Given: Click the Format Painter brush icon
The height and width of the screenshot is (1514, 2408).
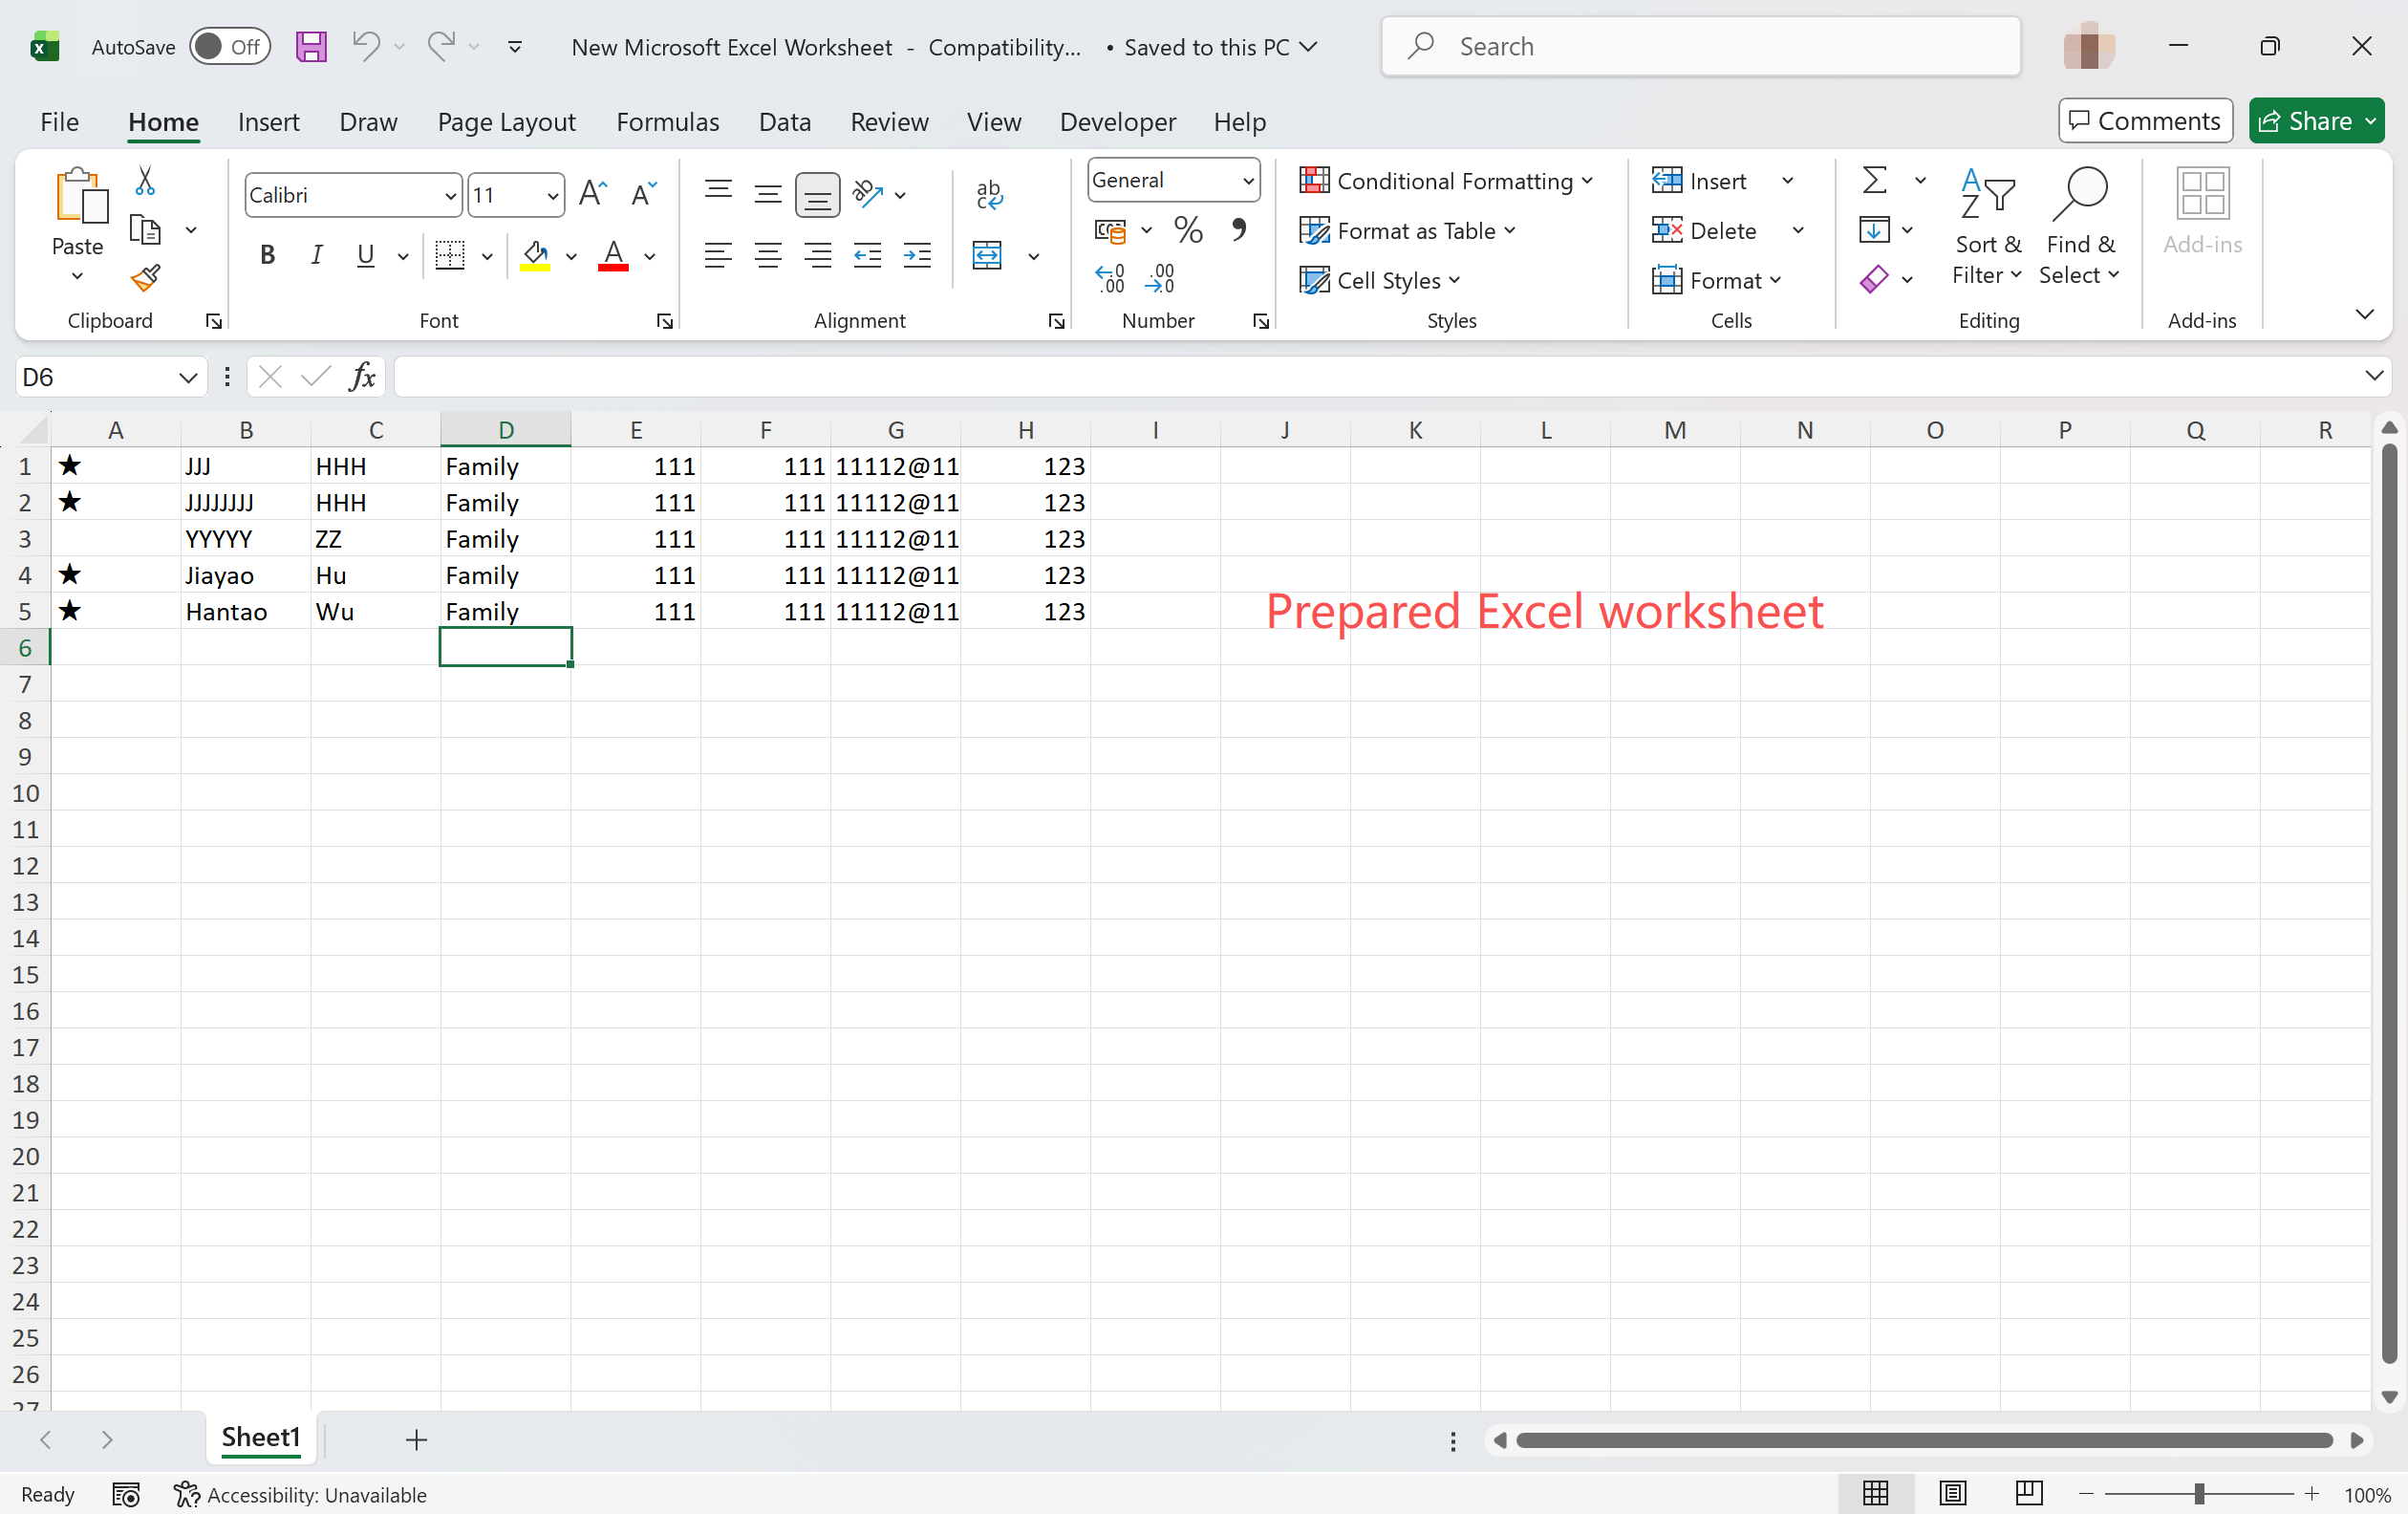Looking at the screenshot, I should click(x=146, y=278).
